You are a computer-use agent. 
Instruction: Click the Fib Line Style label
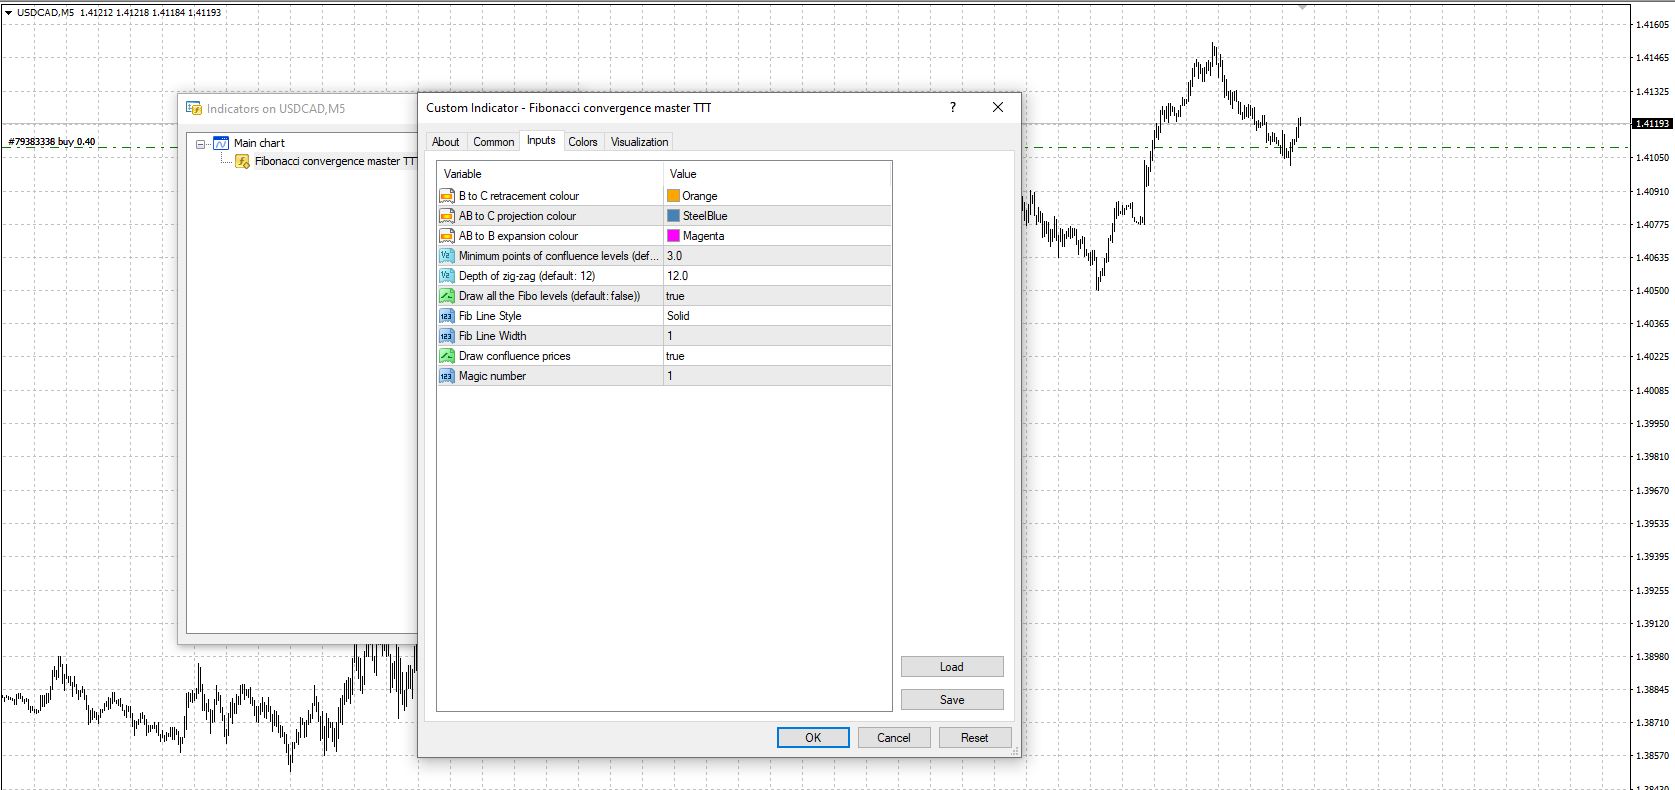490,316
